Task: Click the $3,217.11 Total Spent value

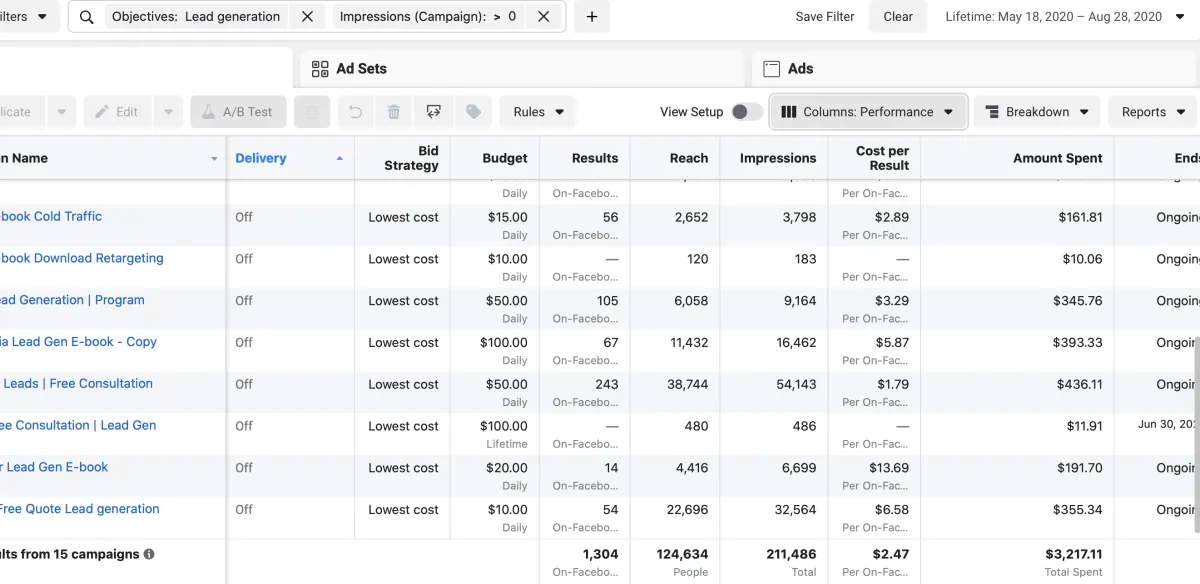Action: (x=1074, y=554)
